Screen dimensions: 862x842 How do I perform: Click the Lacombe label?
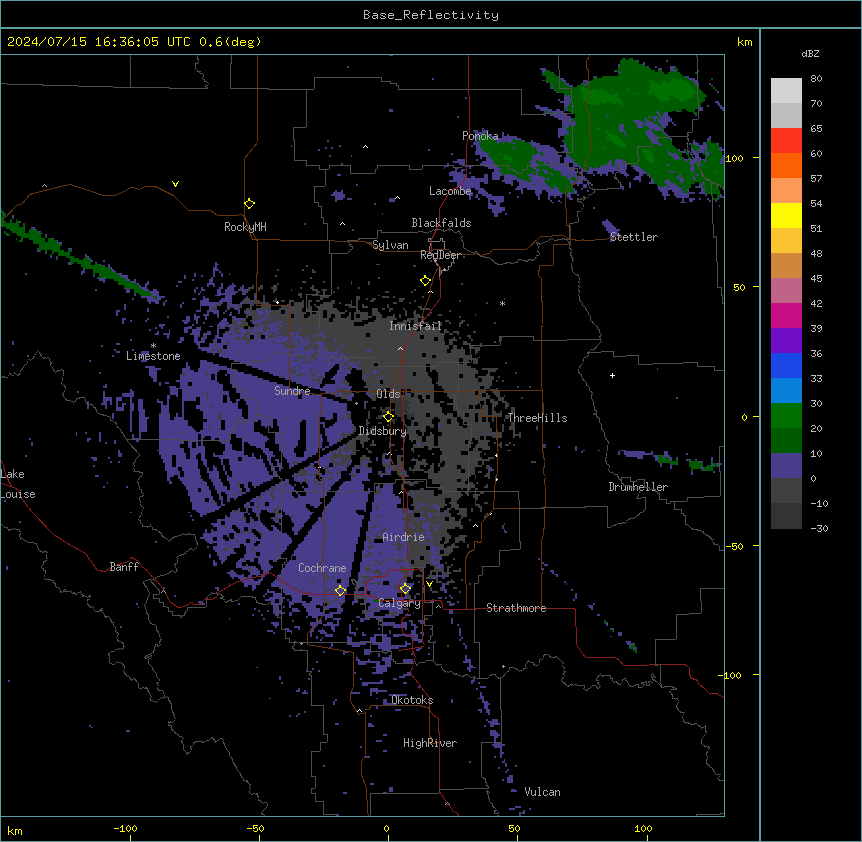point(450,191)
